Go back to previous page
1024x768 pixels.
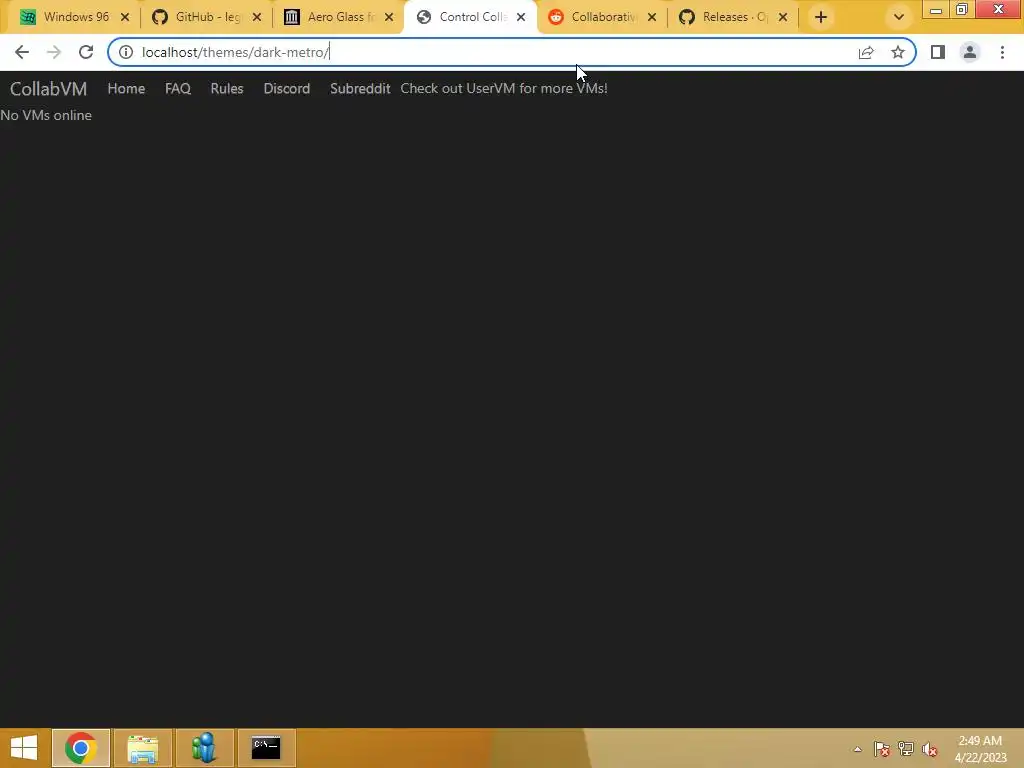click(22, 52)
